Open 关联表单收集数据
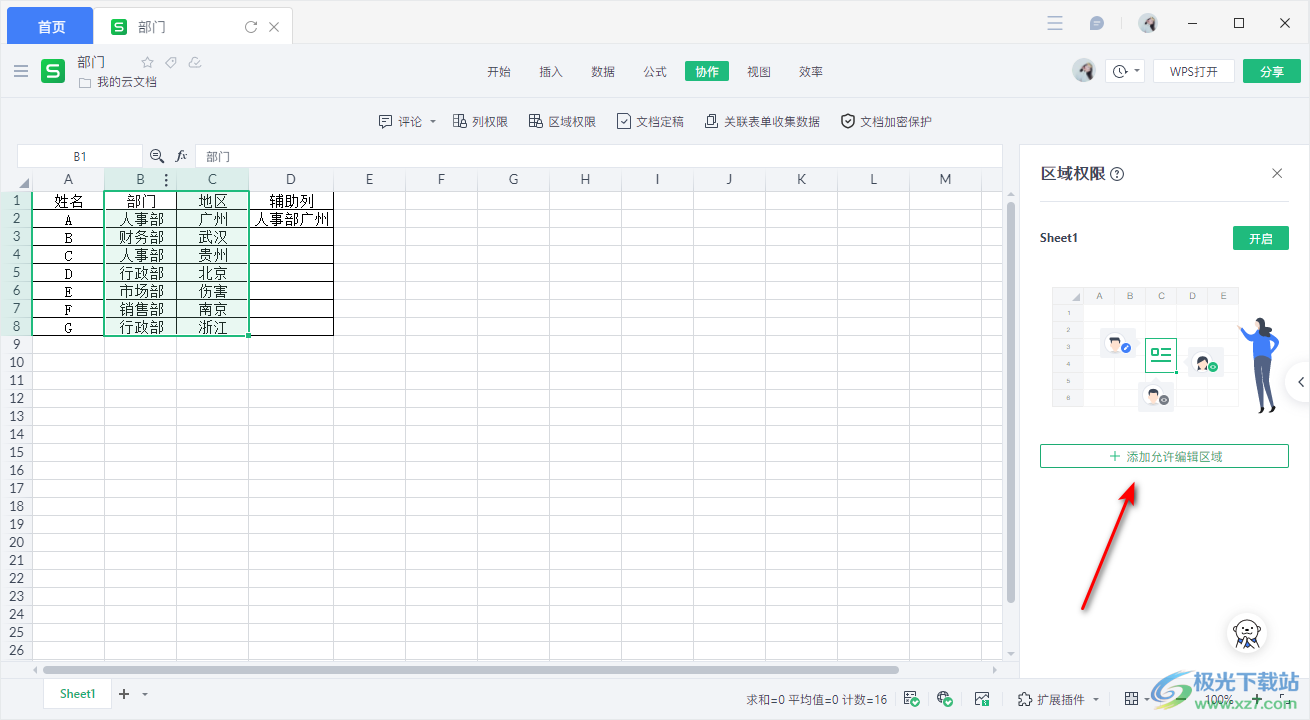Viewport: 1310px width, 720px height. (x=762, y=121)
